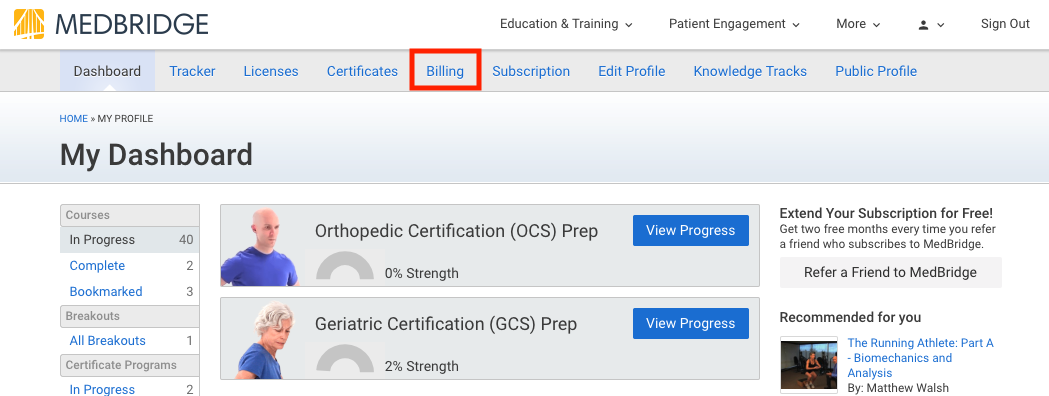Open the user account profile icon menu
This screenshot has height=396, width=1049.
[931, 25]
